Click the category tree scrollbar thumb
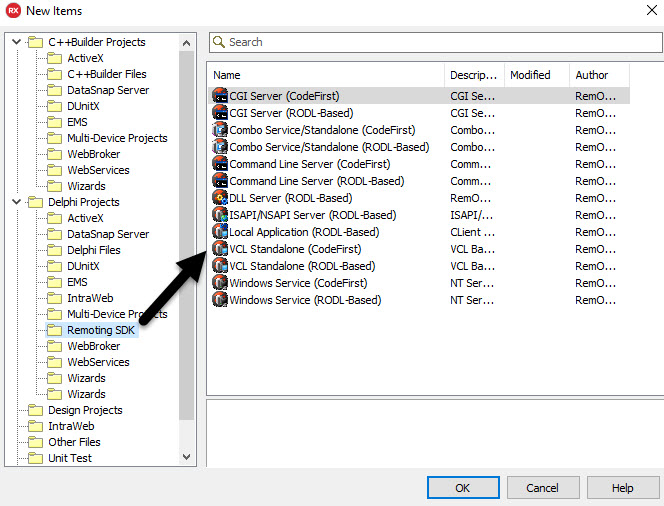 tap(186, 235)
